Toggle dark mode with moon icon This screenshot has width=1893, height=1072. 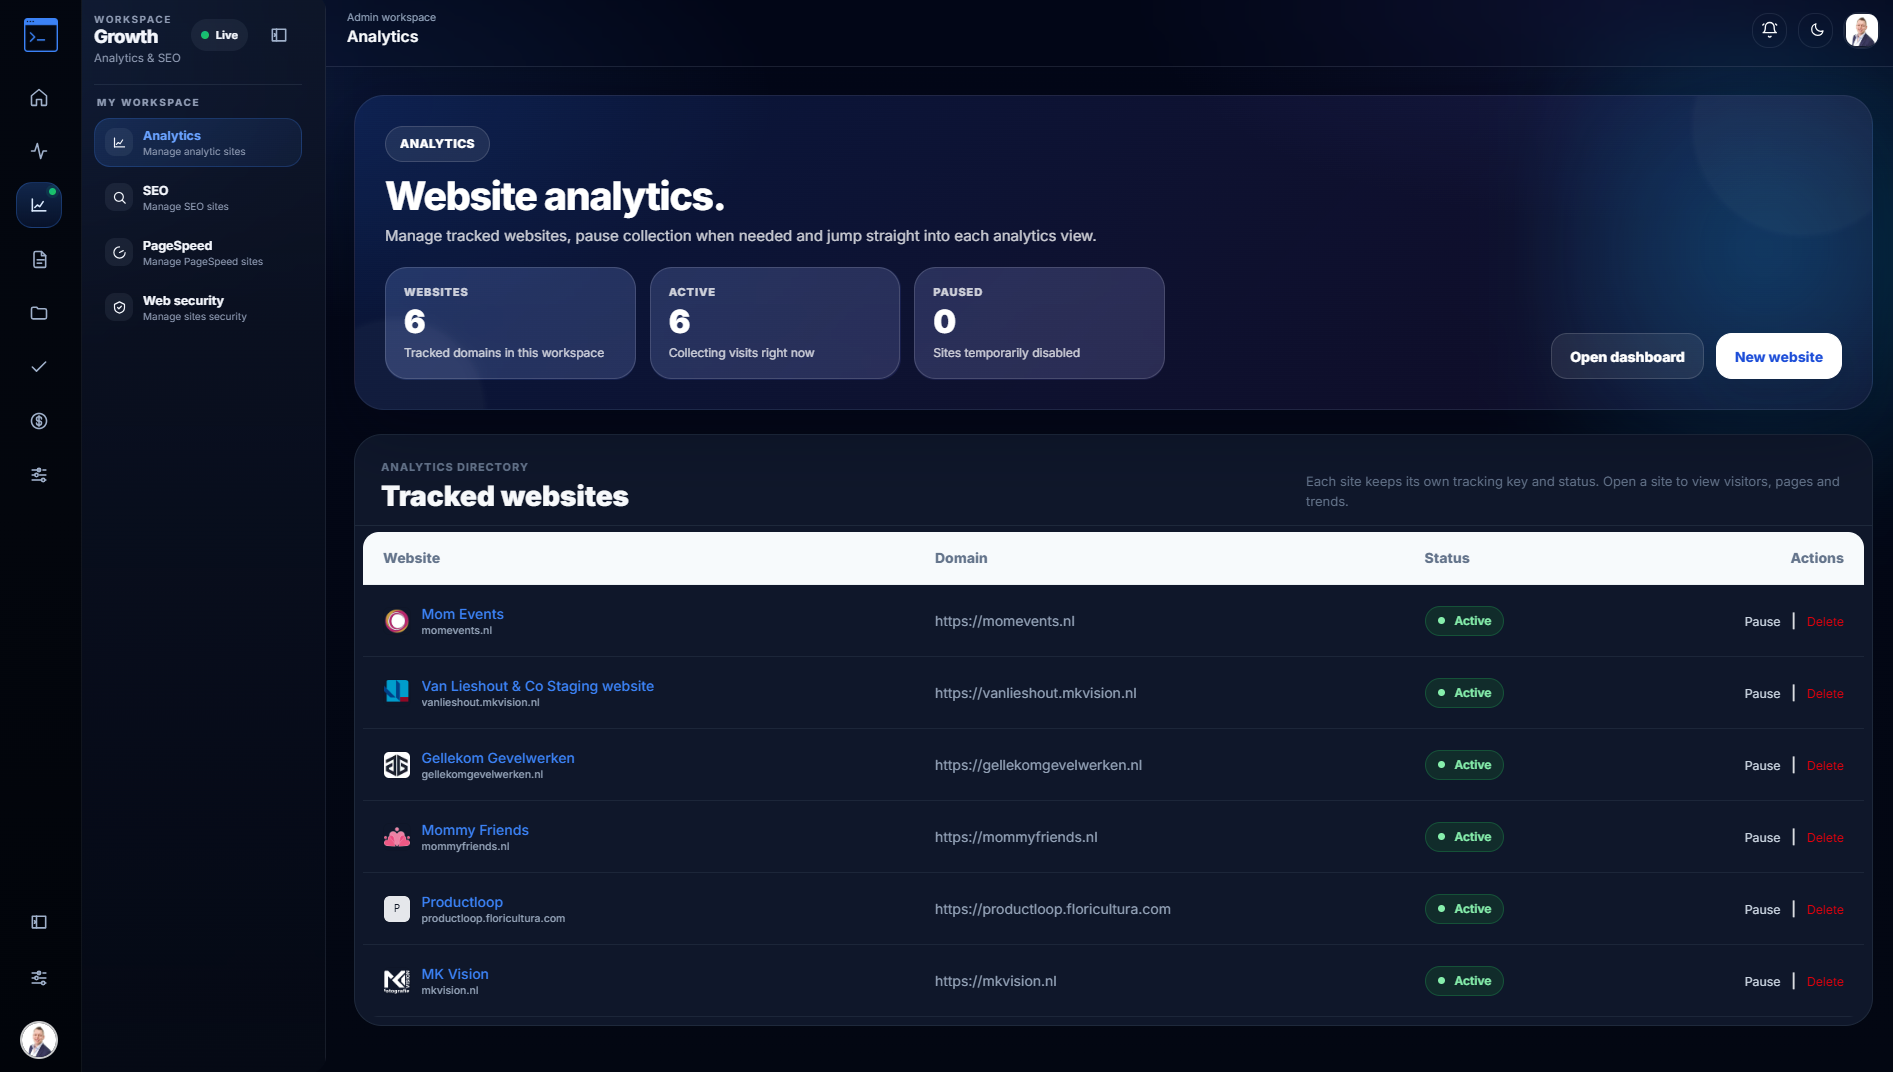point(1817,30)
